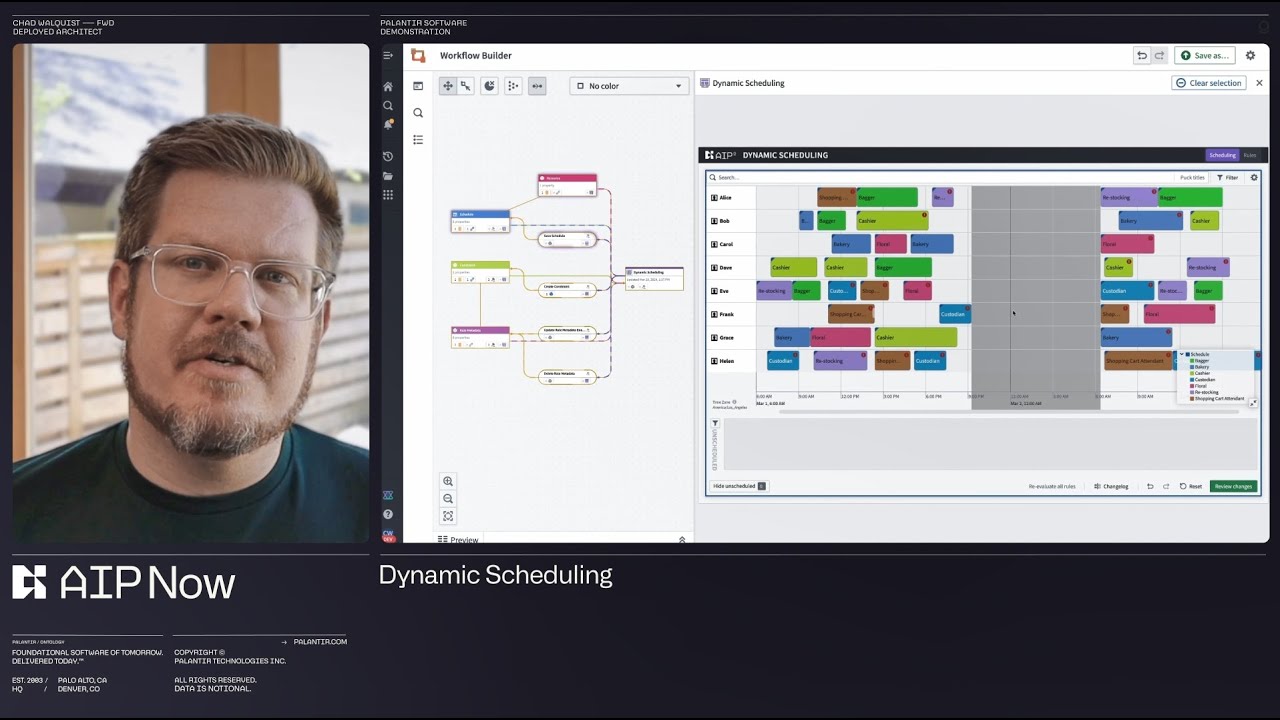Open search from the dark sidebar
The height and width of the screenshot is (720, 1280).
pyautogui.click(x=388, y=106)
